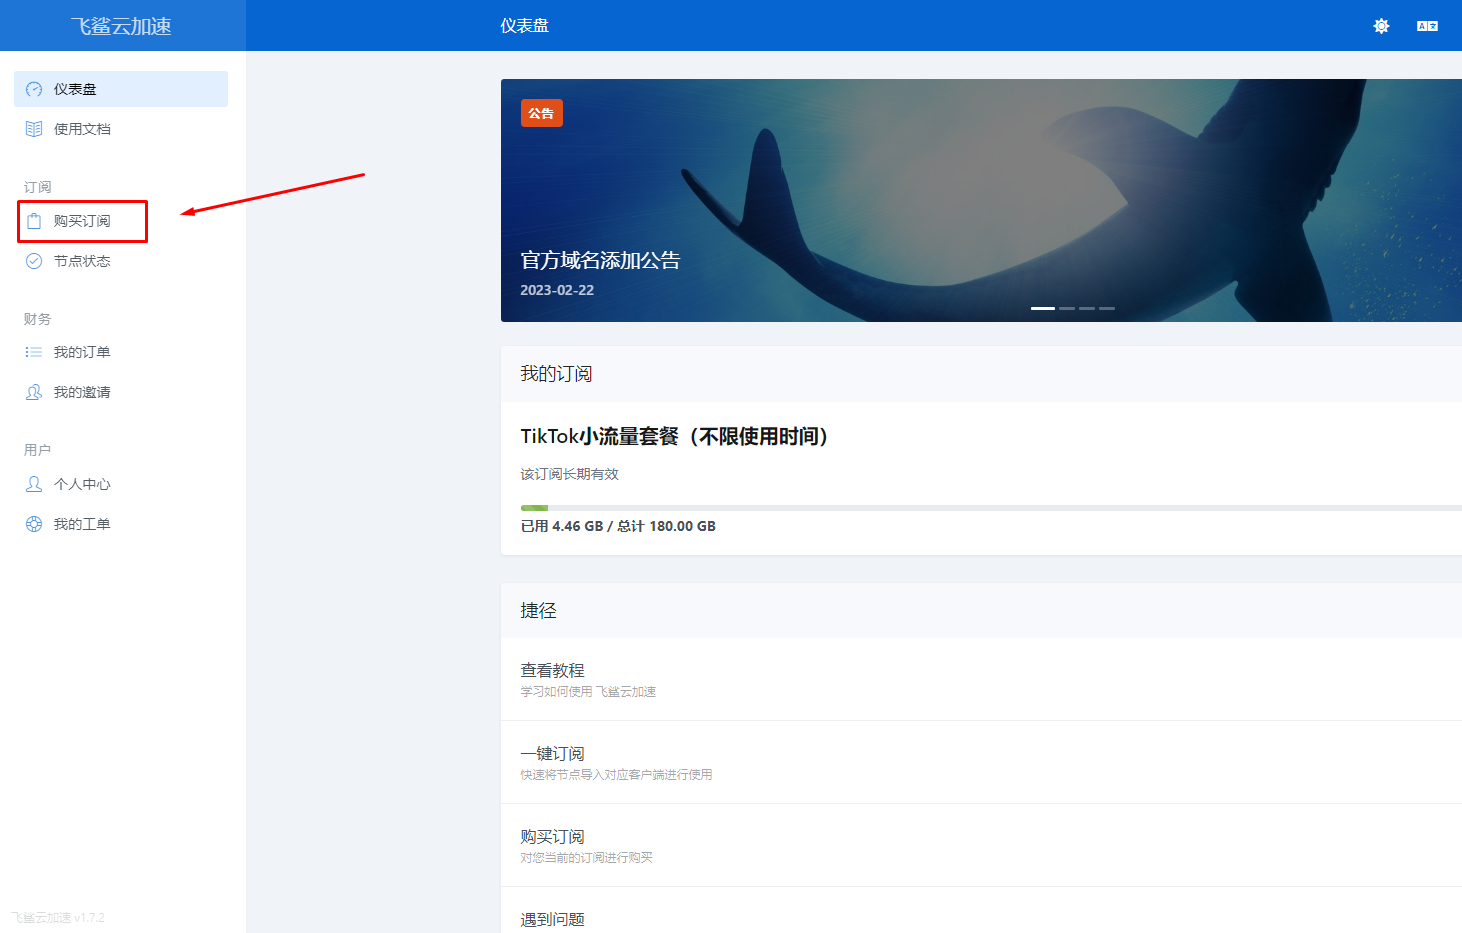Open 我的邀请 in the sidebar
The image size is (1462, 933).
tap(121, 392)
